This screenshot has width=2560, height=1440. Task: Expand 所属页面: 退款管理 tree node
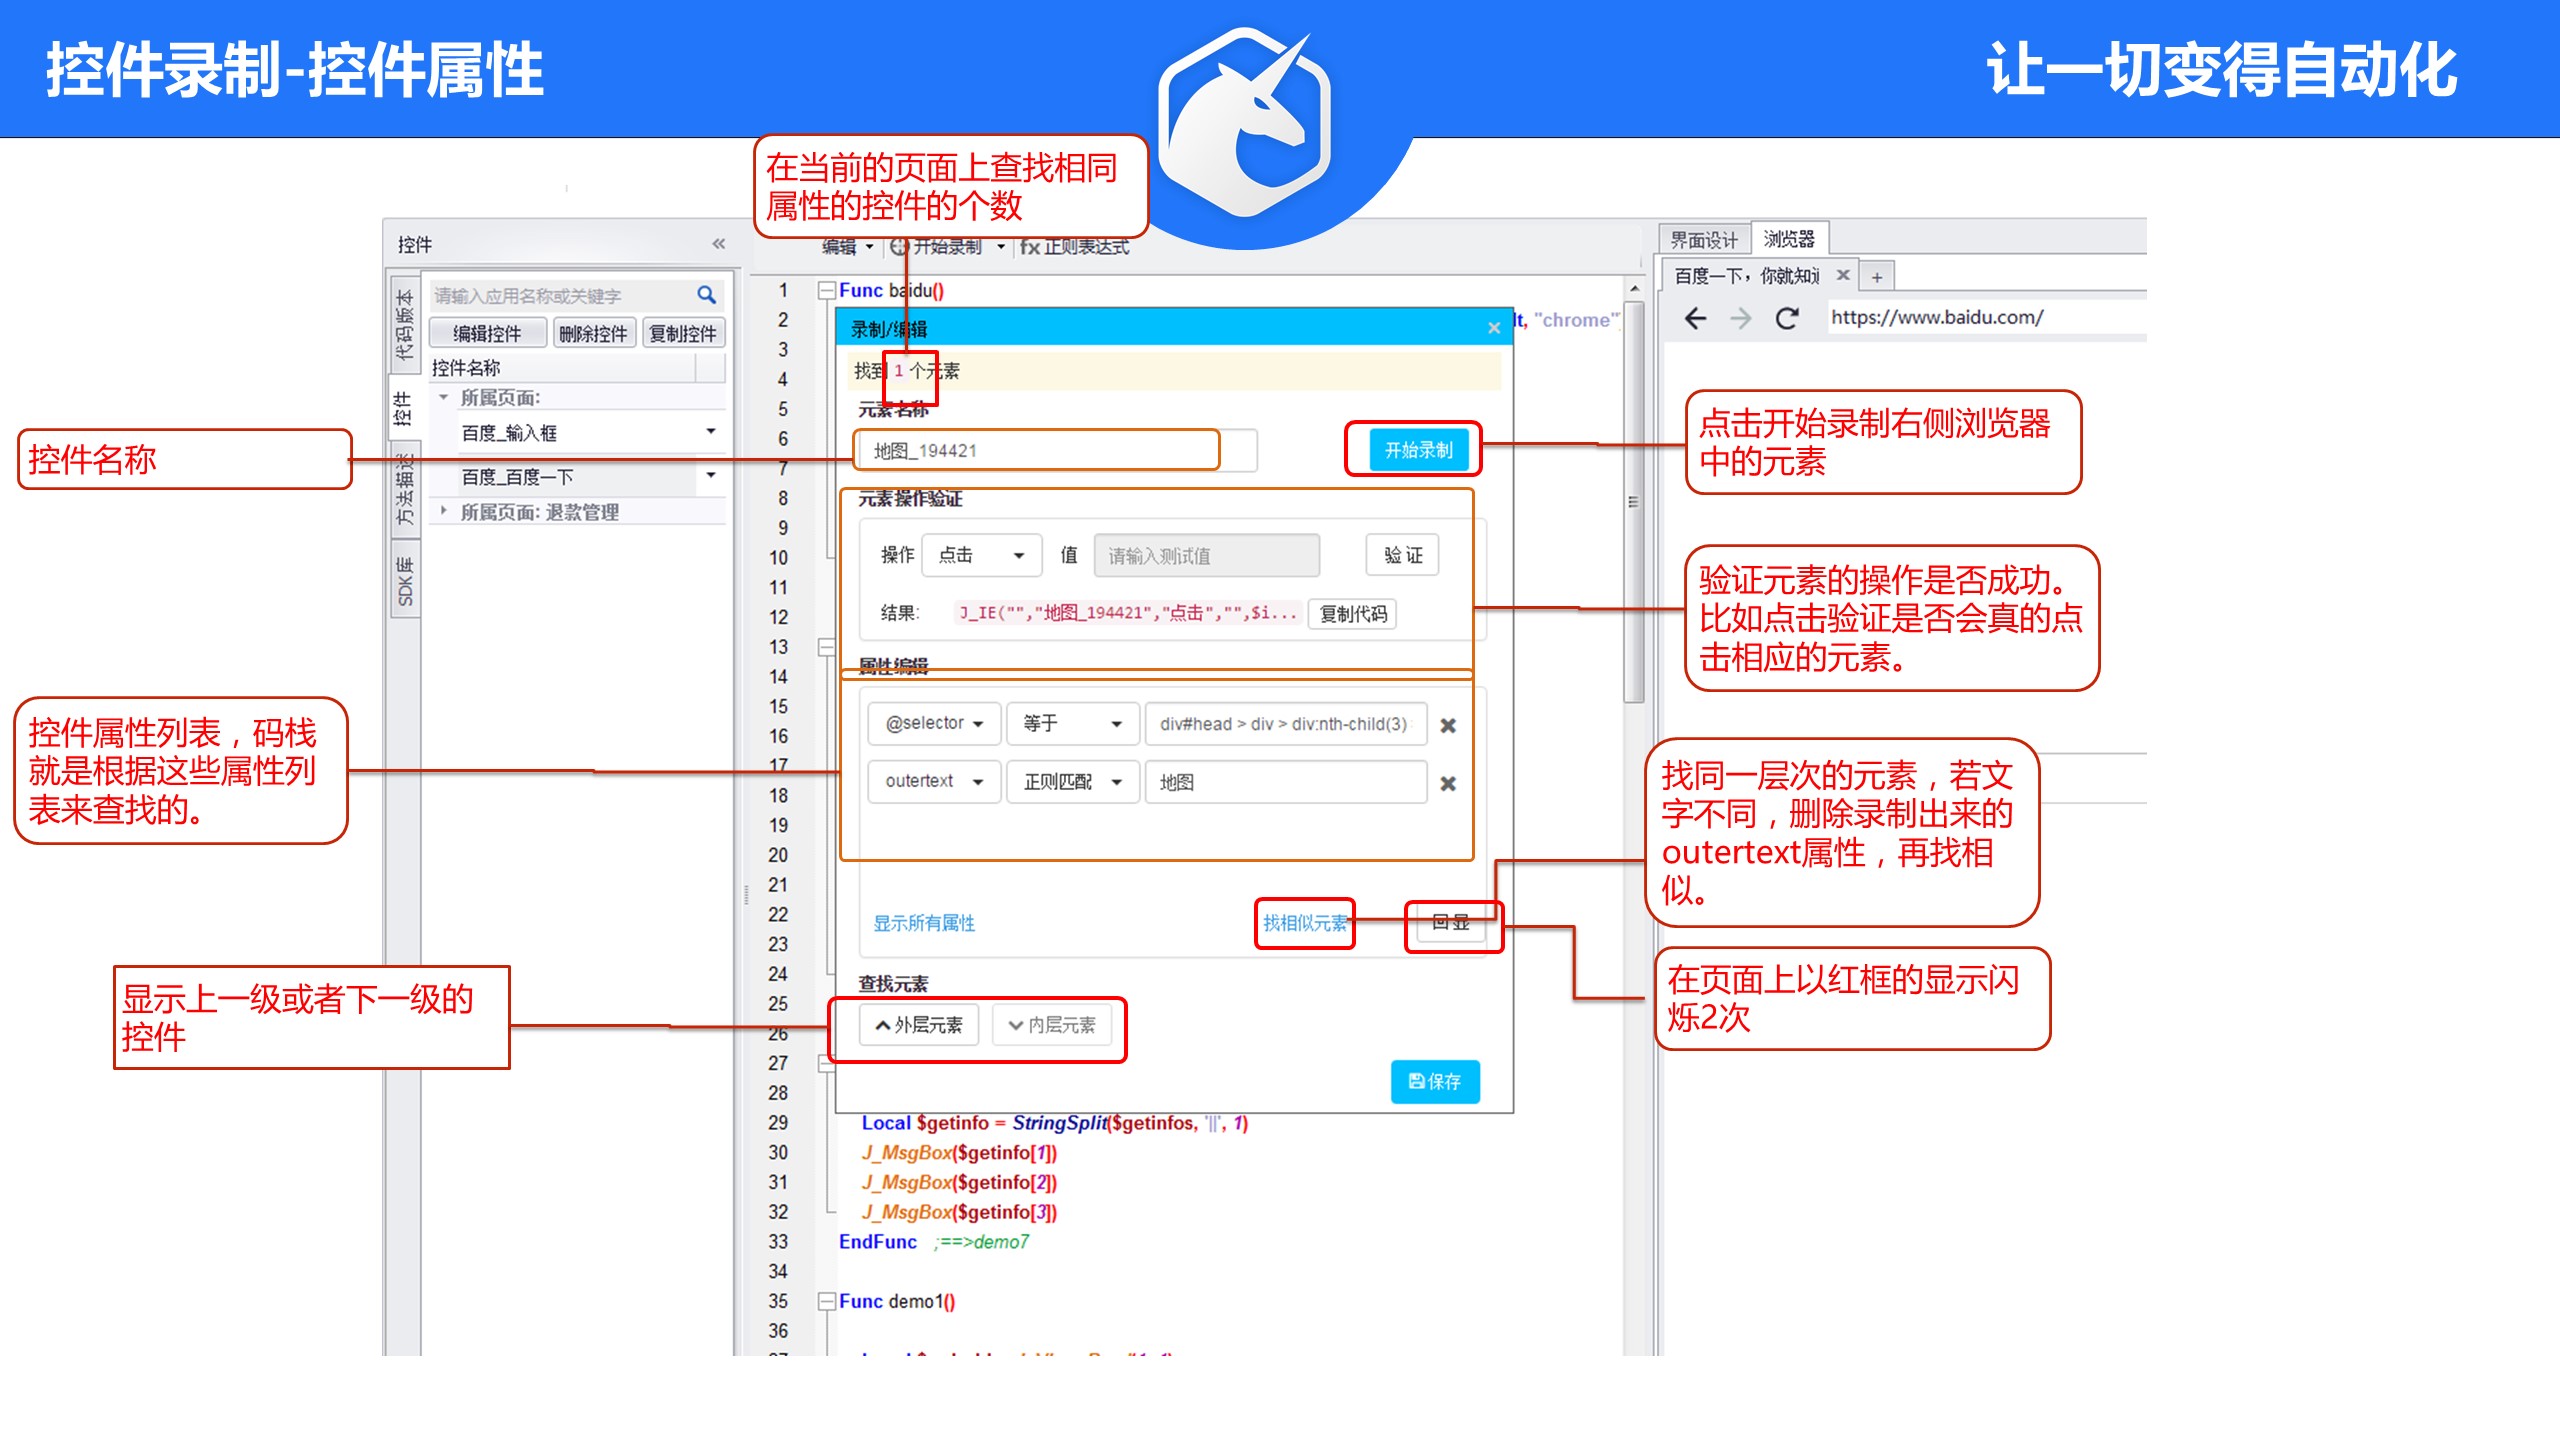click(444, 511)
